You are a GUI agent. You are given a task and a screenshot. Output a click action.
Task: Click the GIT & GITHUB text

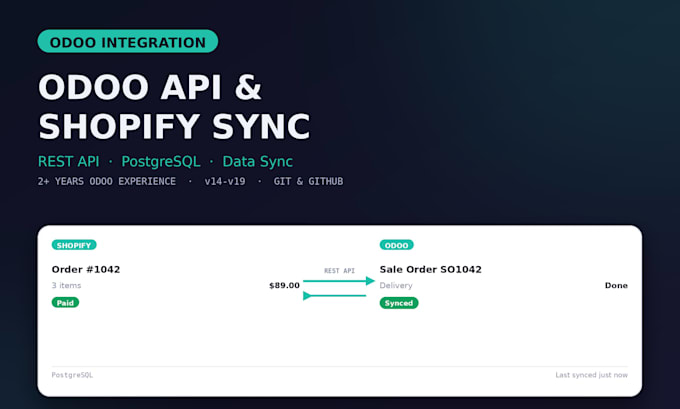click(x=308, y=181)
